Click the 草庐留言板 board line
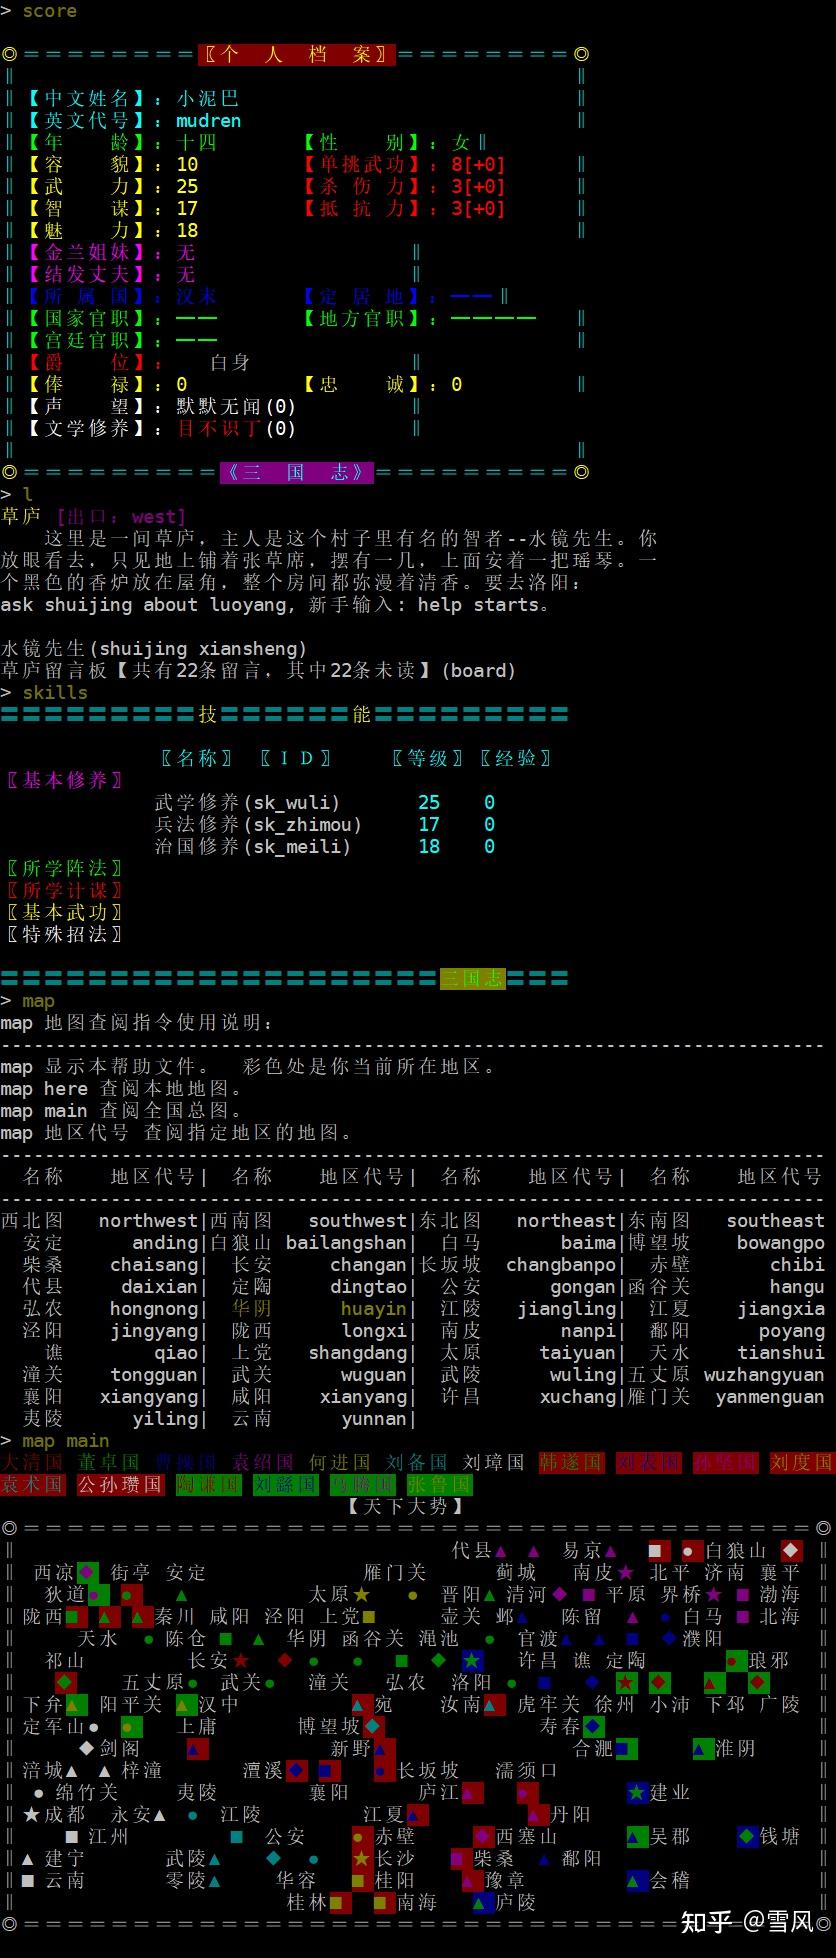Image resolution: width=836 pixels, height=1958 pixels. tap(258, 670)
